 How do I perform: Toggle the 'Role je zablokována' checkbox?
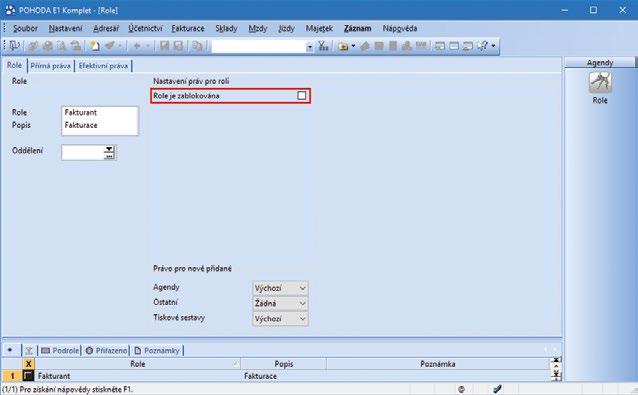click(302, 96)
